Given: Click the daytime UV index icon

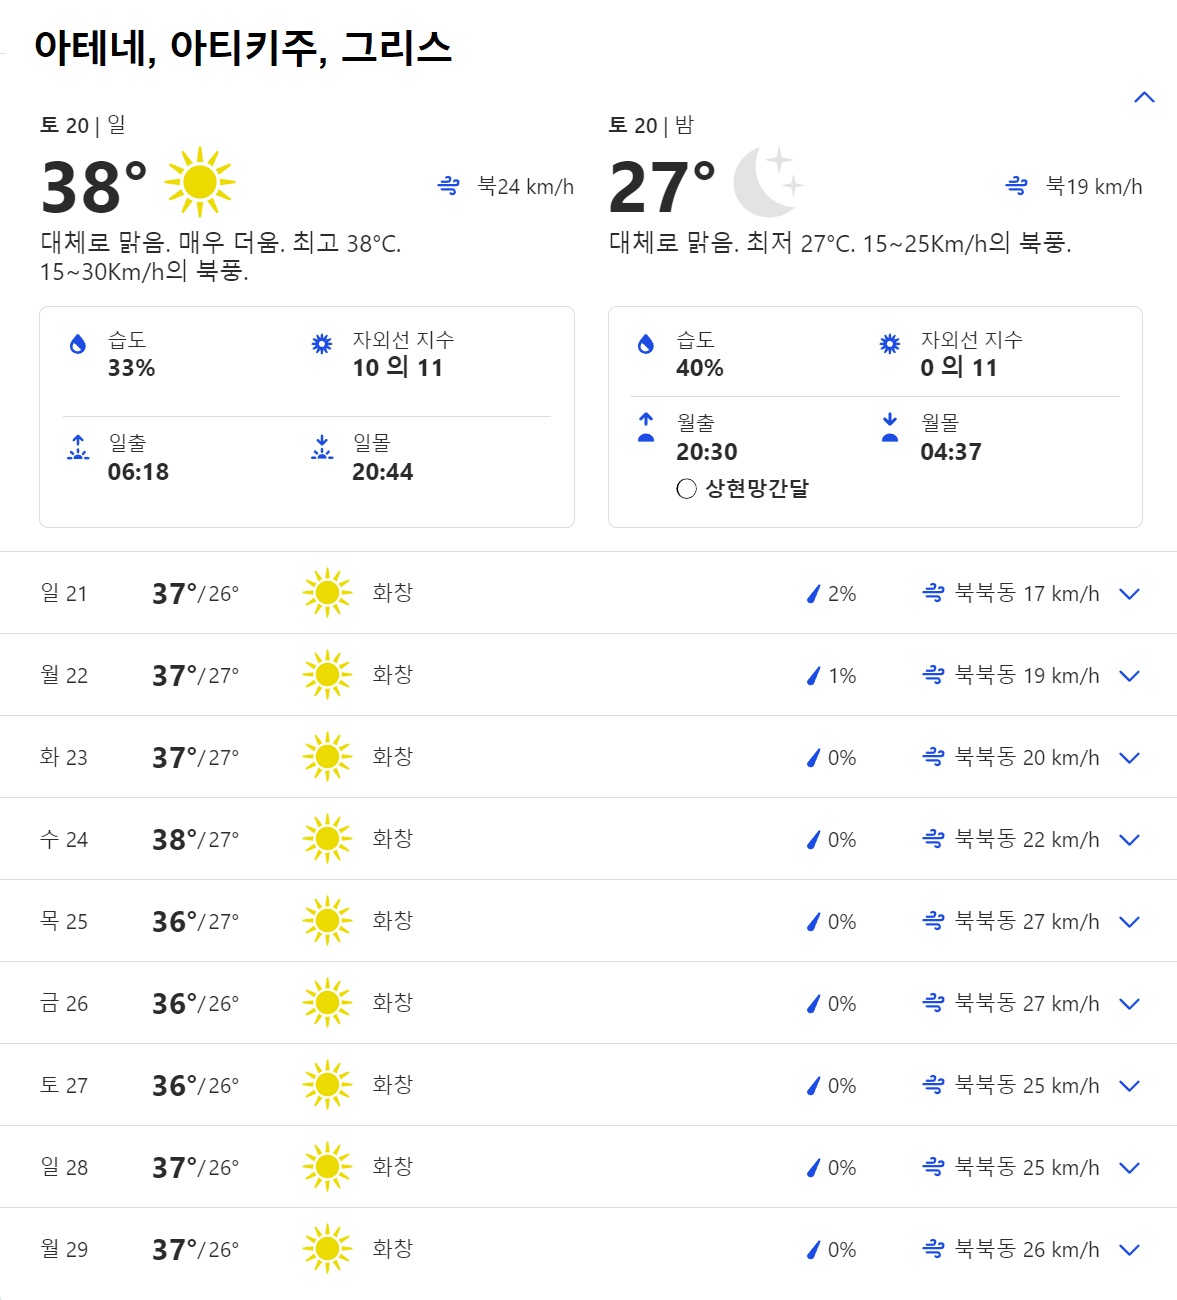Looking at the screenshot, I should click(322, 345).
